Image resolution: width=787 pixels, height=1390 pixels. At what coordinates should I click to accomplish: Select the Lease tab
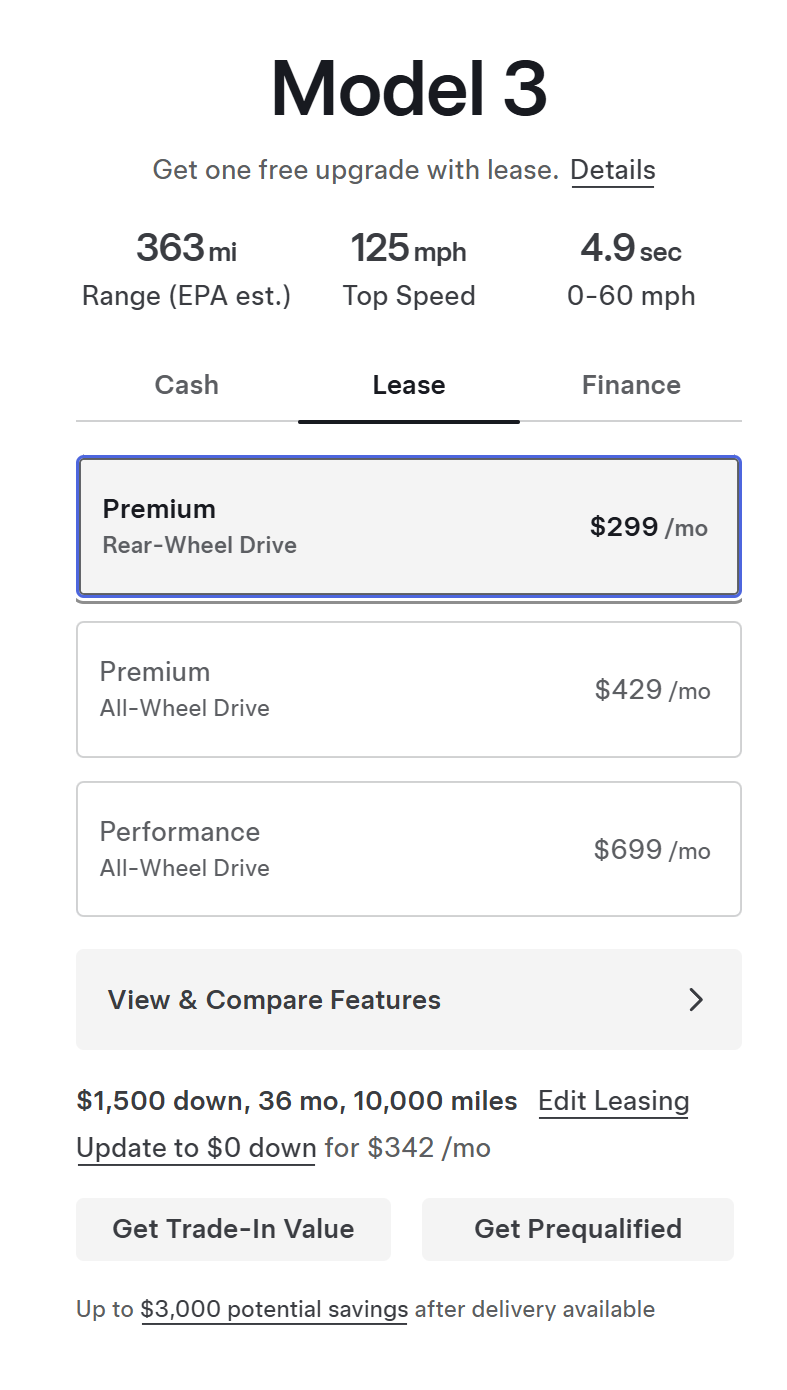coord(408,386)
